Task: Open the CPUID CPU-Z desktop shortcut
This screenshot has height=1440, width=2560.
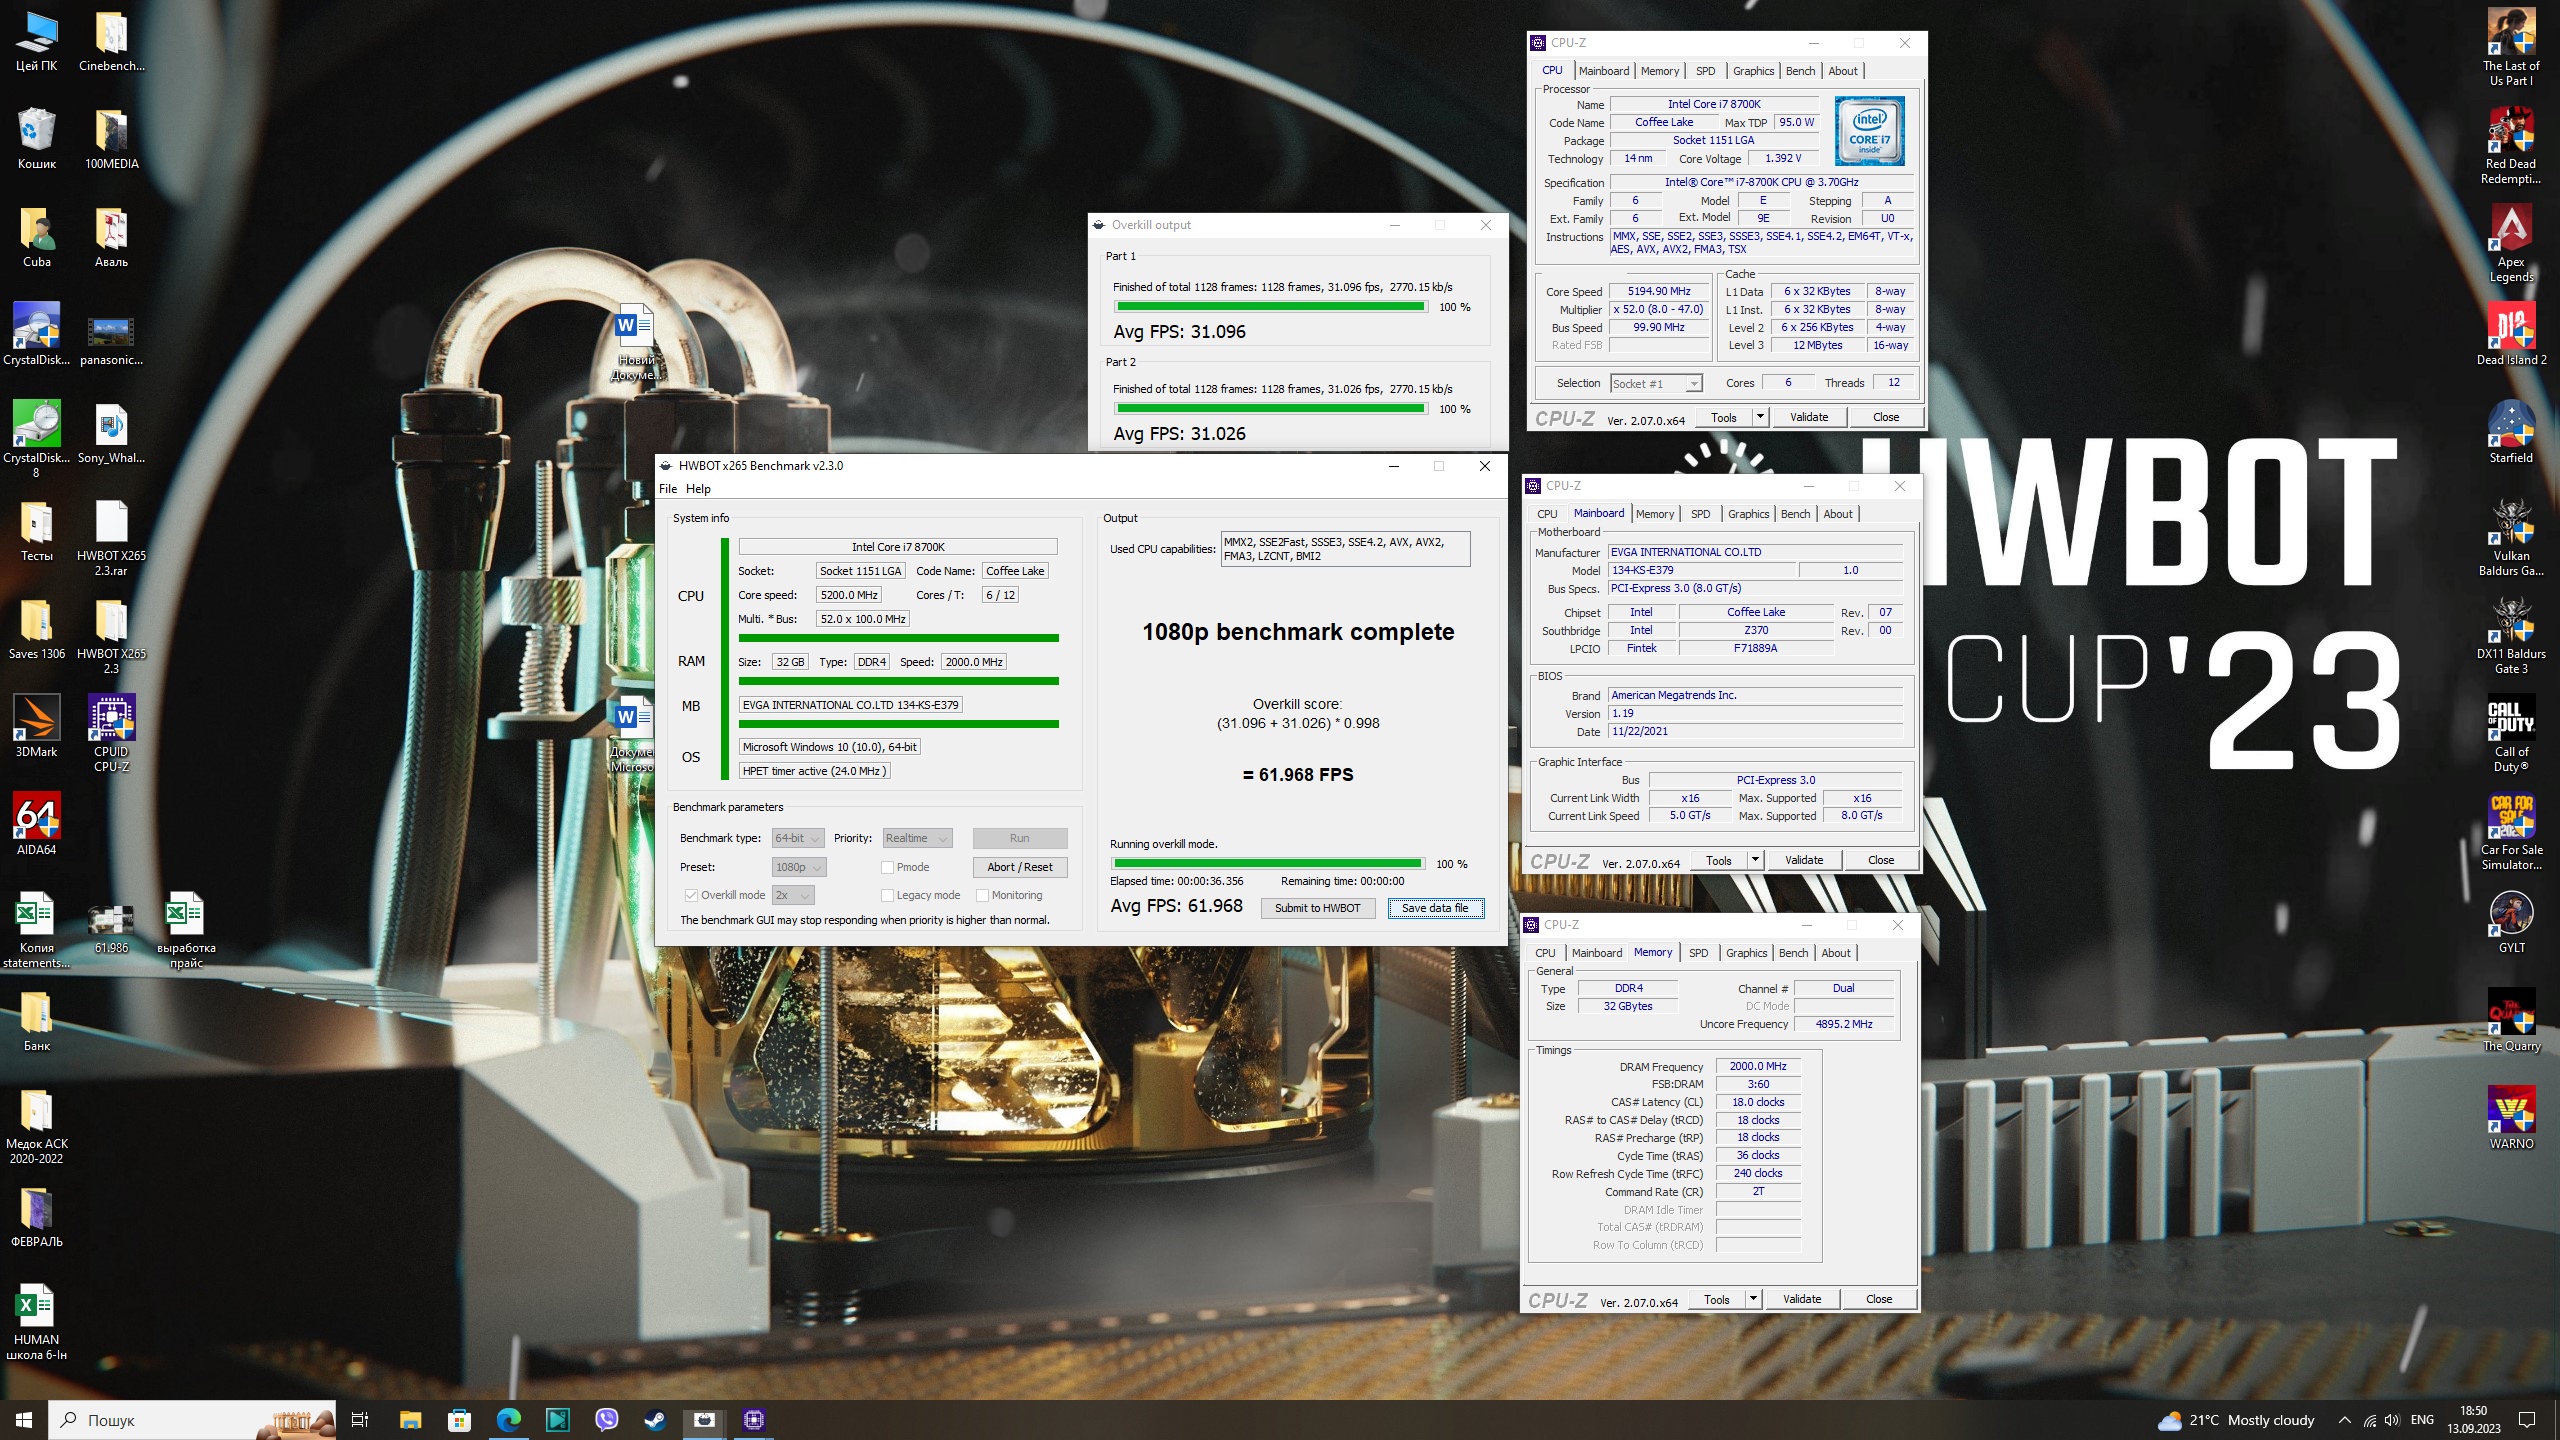Action: point(111,733)
